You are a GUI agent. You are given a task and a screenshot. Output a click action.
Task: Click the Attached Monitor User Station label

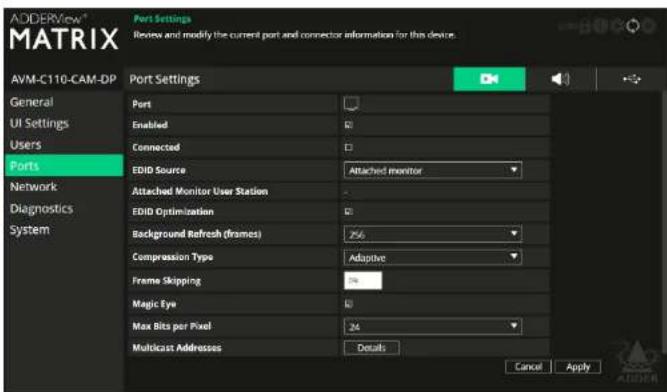(200, 191)
